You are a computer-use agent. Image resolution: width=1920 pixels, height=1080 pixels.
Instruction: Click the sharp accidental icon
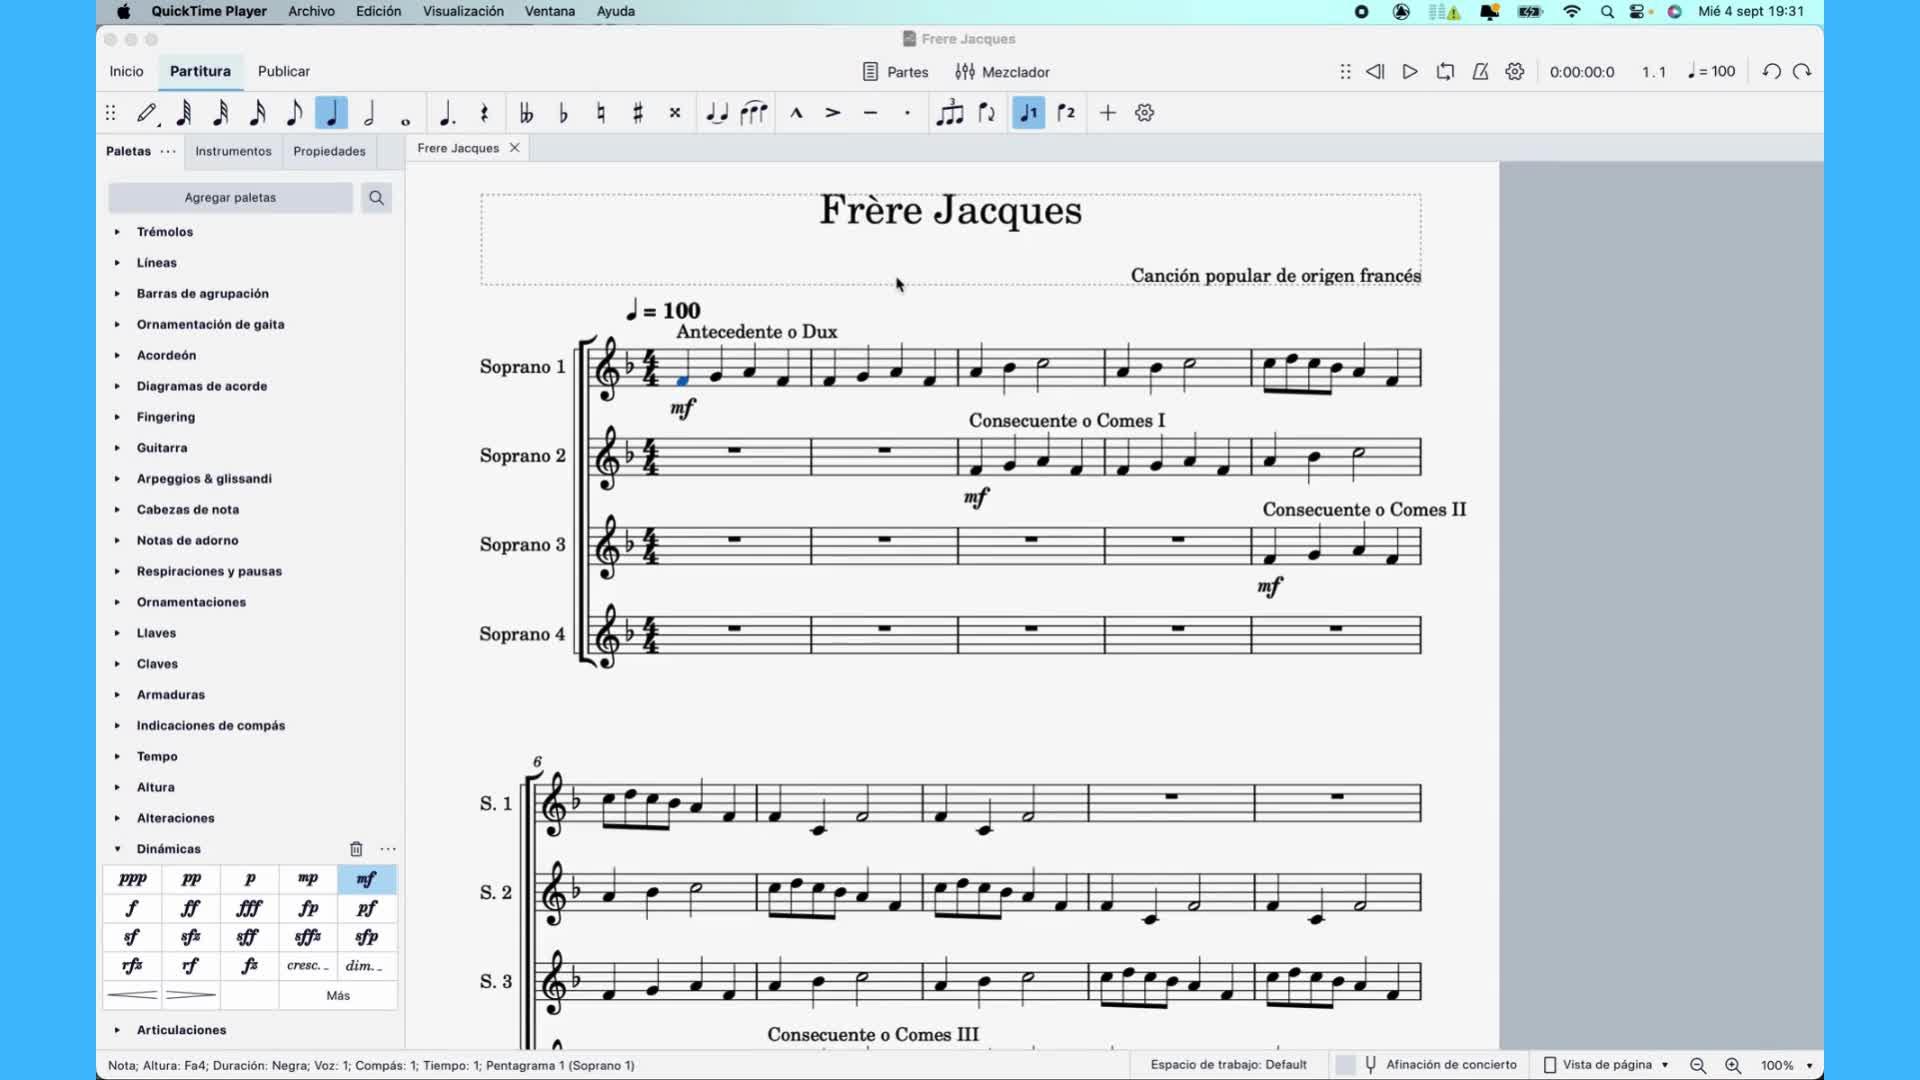click(x=638, y=113)
